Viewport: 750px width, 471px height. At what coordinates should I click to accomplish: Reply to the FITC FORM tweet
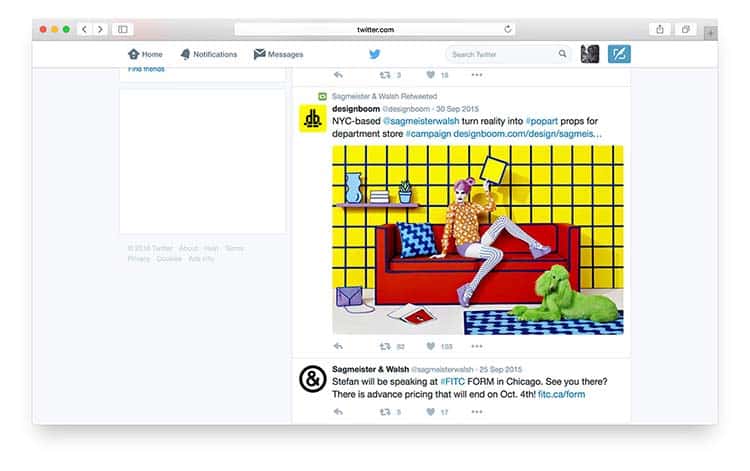click(338, 411)
